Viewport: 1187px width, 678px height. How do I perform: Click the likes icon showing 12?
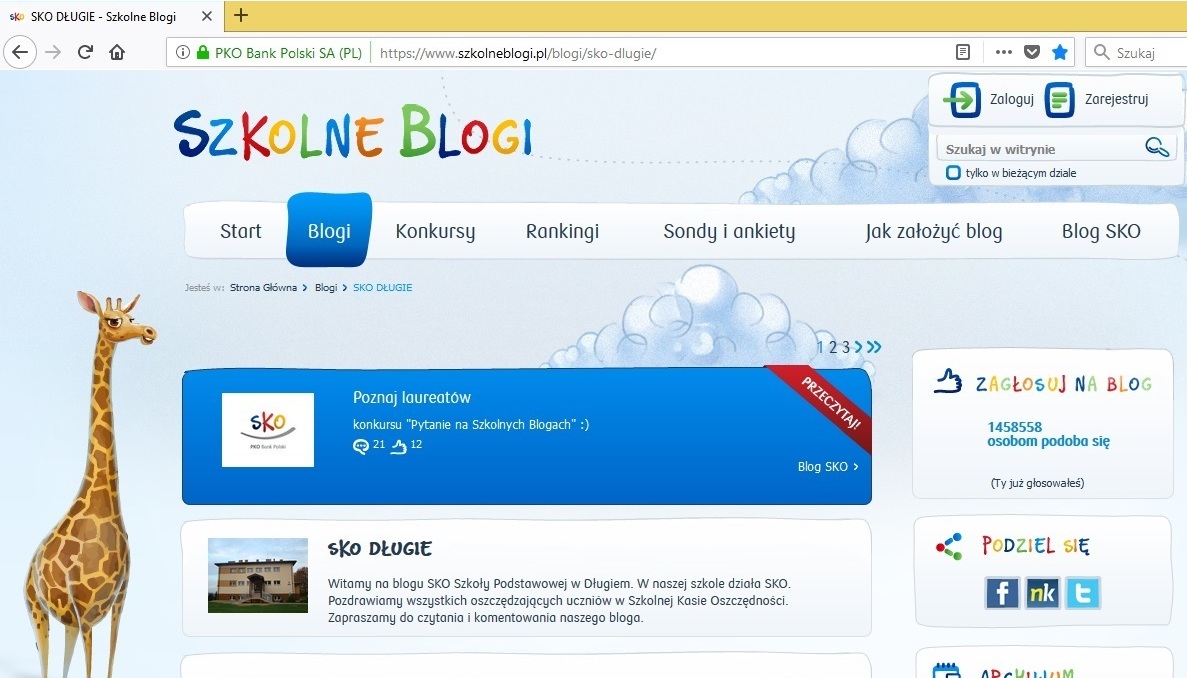399,446
